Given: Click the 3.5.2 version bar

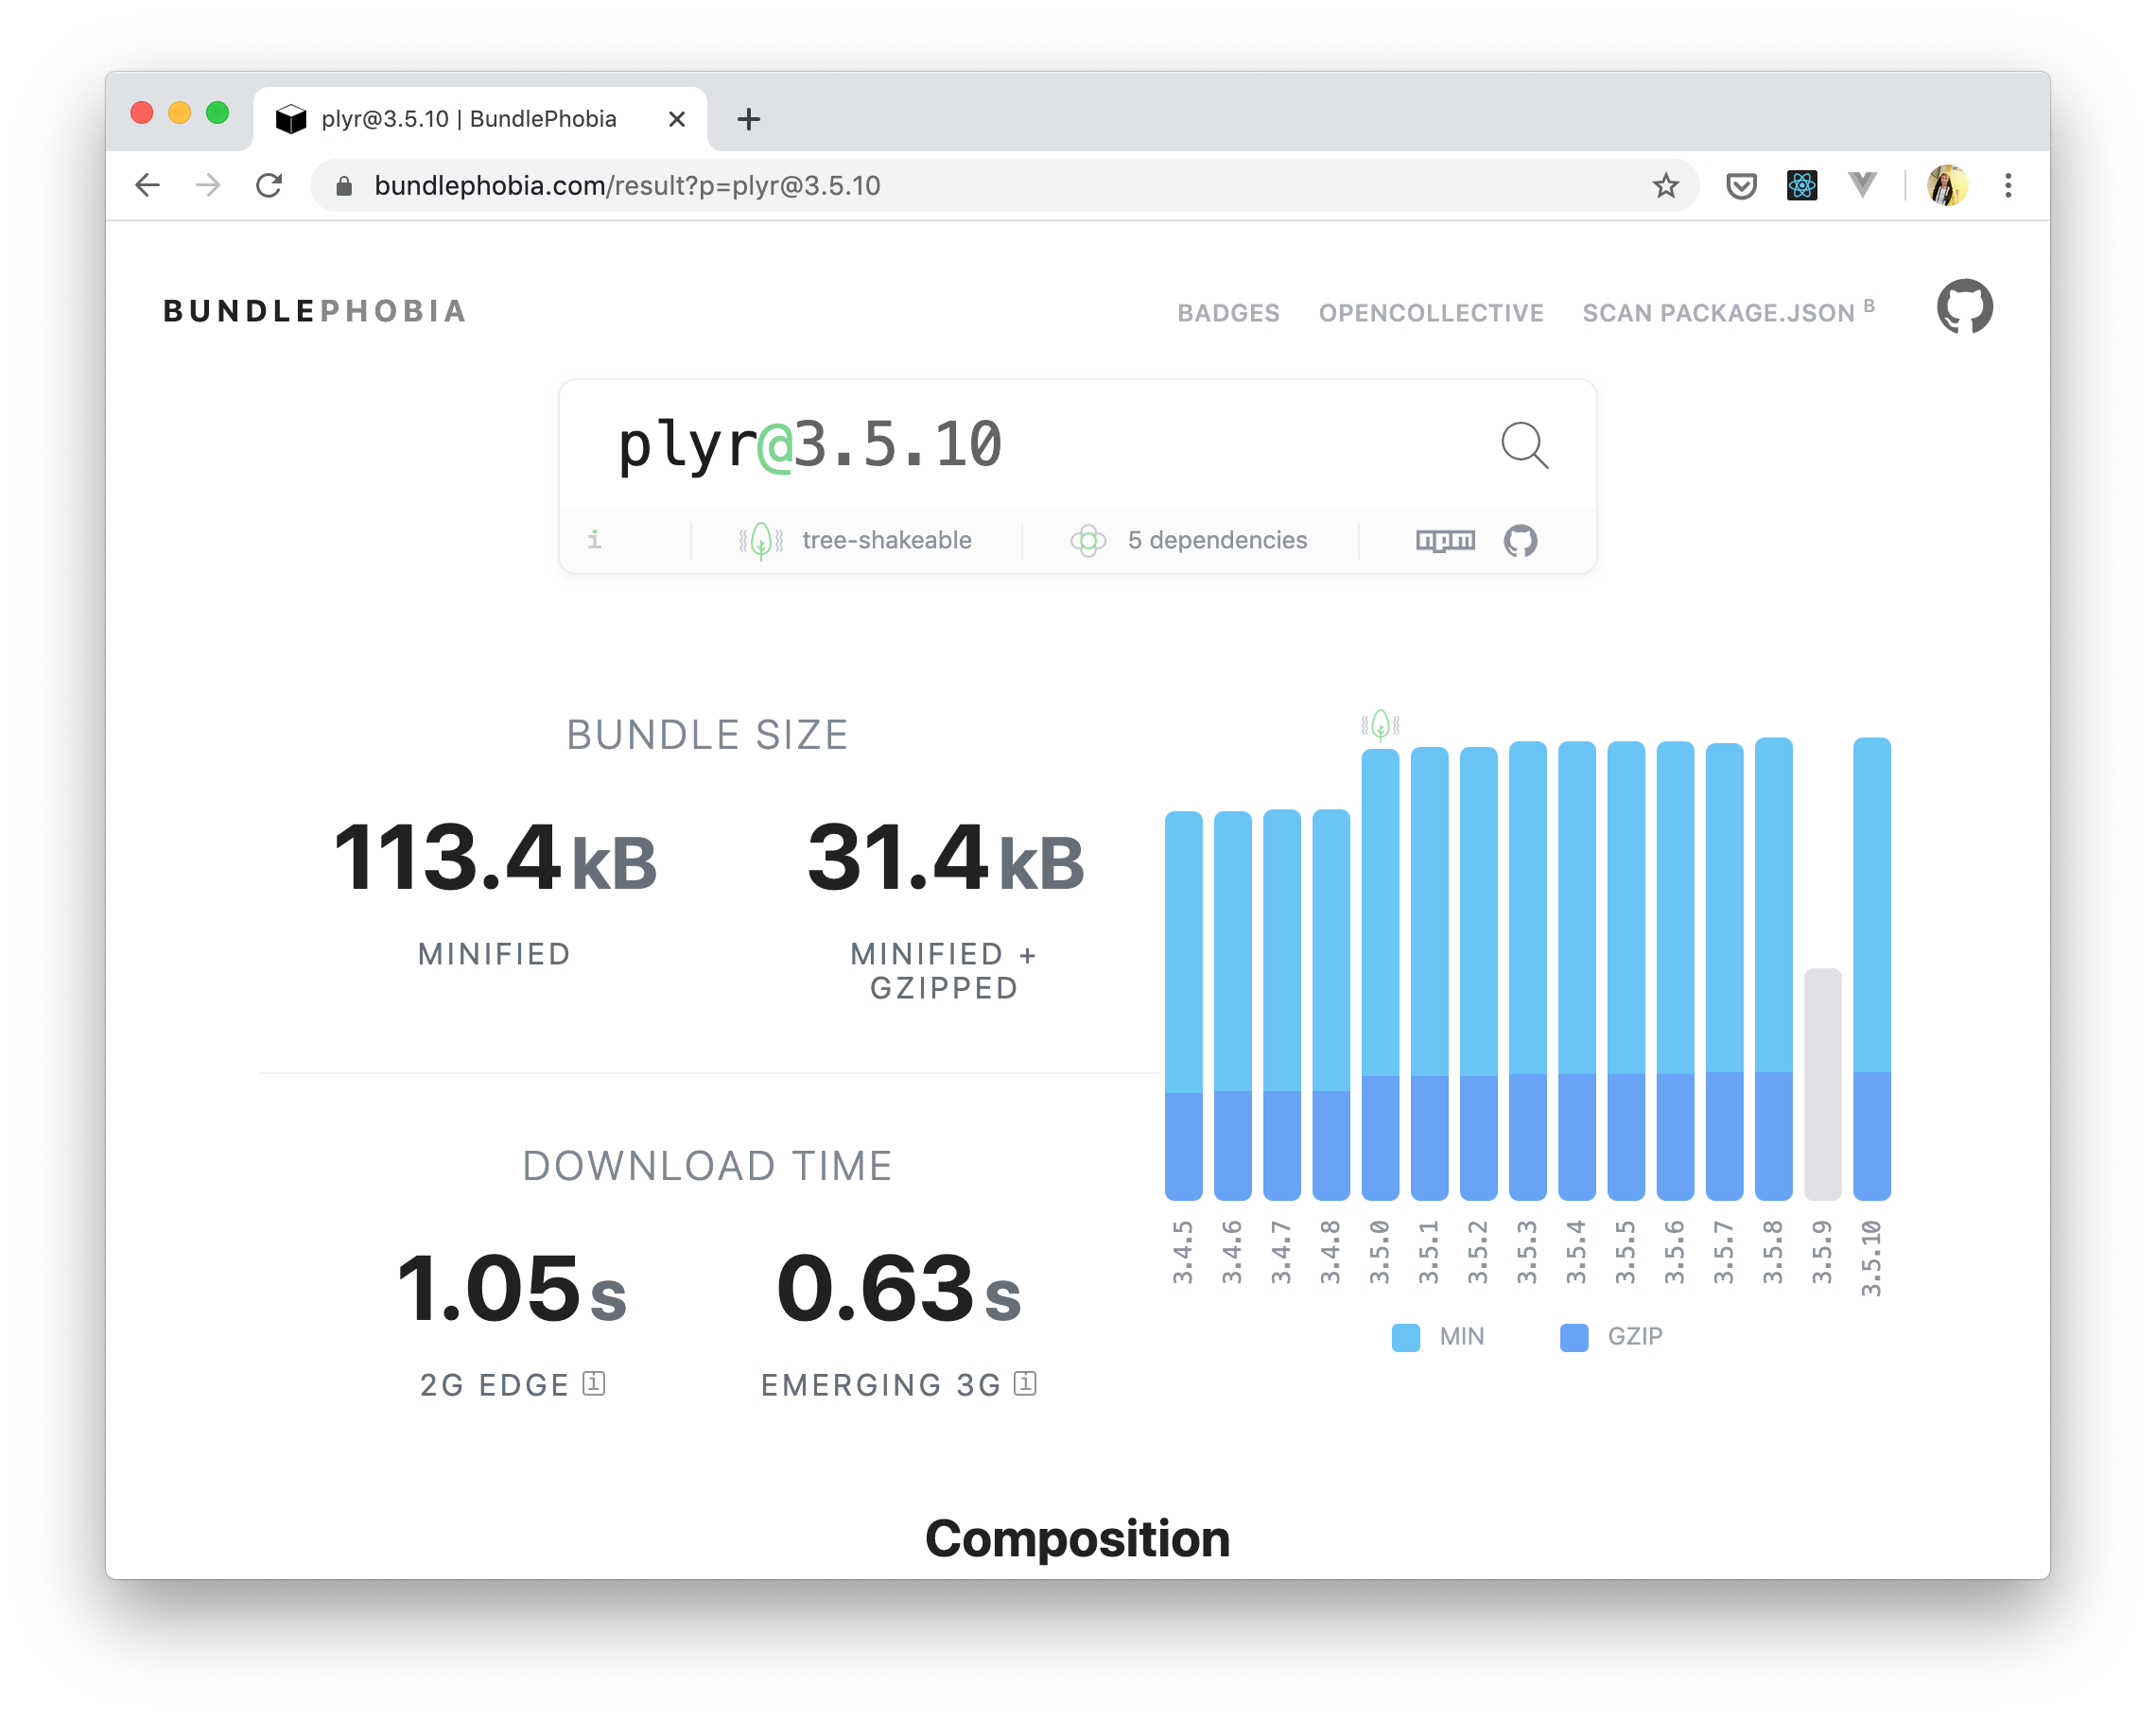Looking at the screenshot, I should point(1478,973).
